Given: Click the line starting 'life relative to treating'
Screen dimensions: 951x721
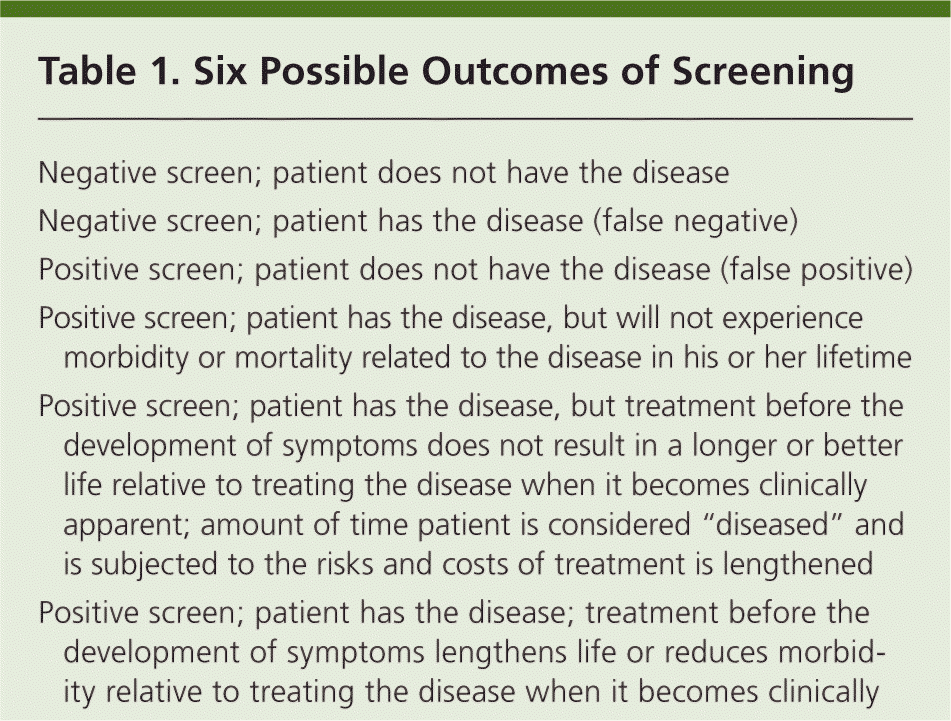Looking at the screenshot, I should point(465,485).
